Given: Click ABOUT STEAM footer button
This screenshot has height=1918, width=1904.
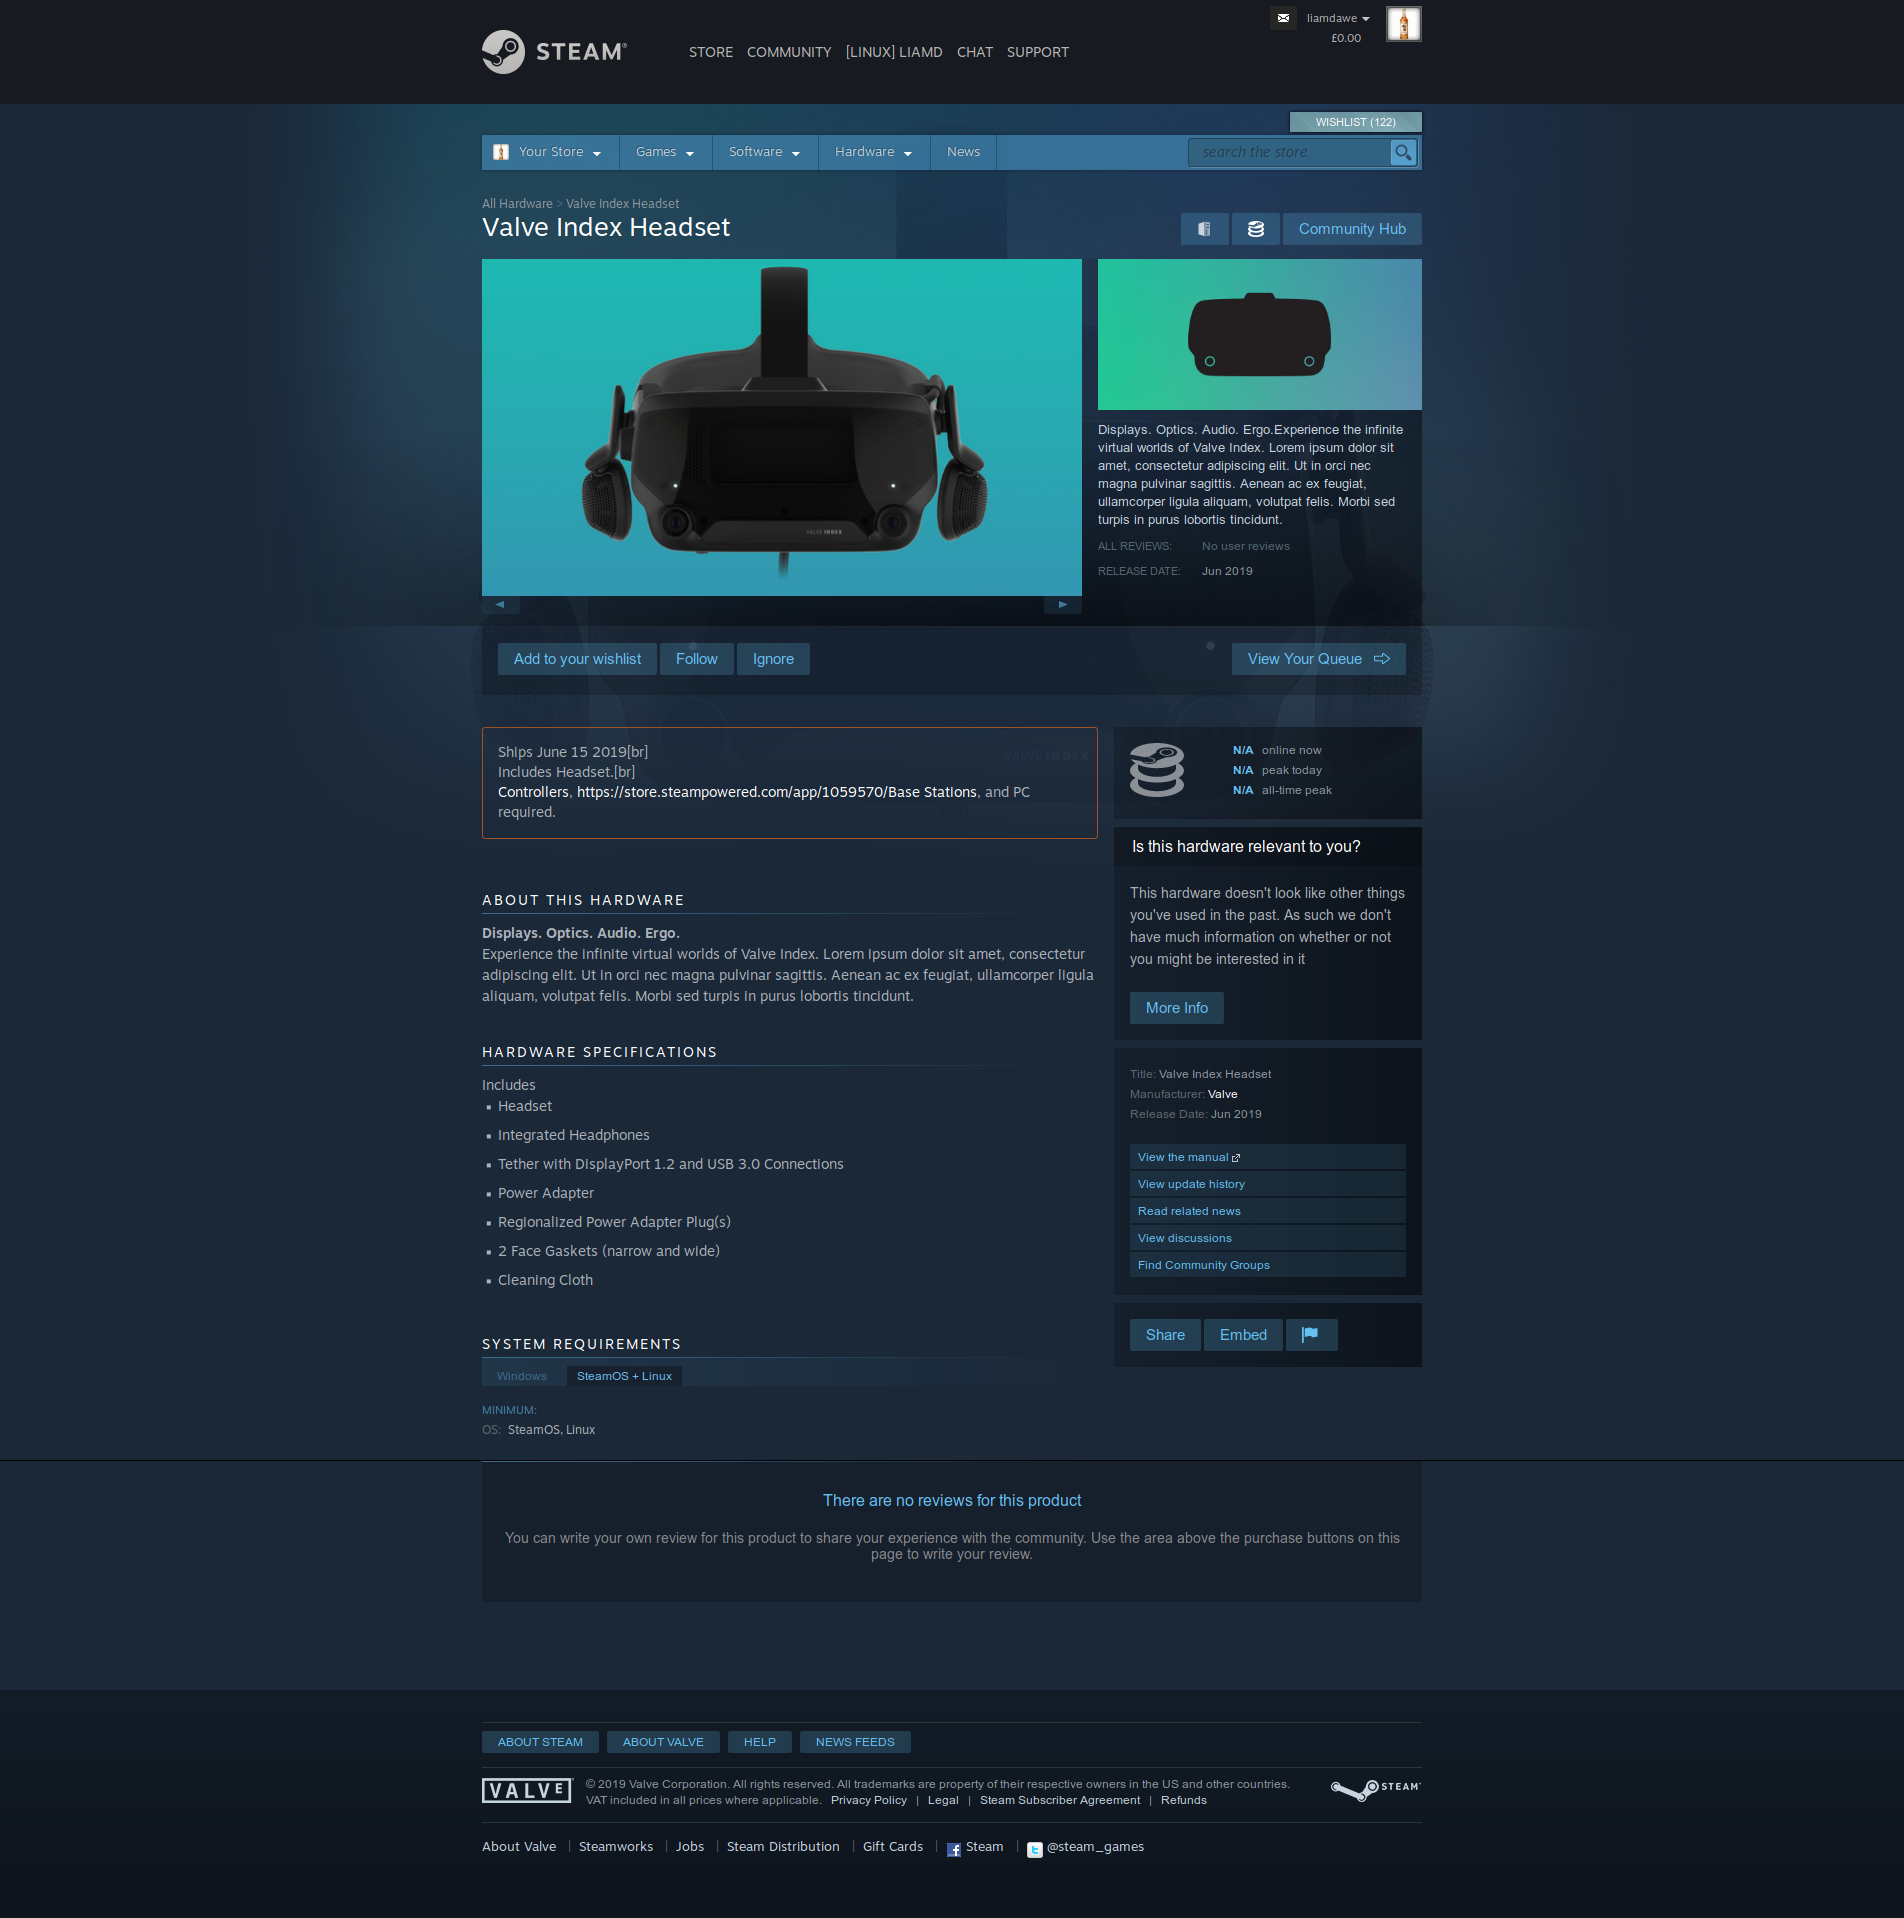Looking at the screenshot, I should pyautogui.click(x=540, y=1742).
